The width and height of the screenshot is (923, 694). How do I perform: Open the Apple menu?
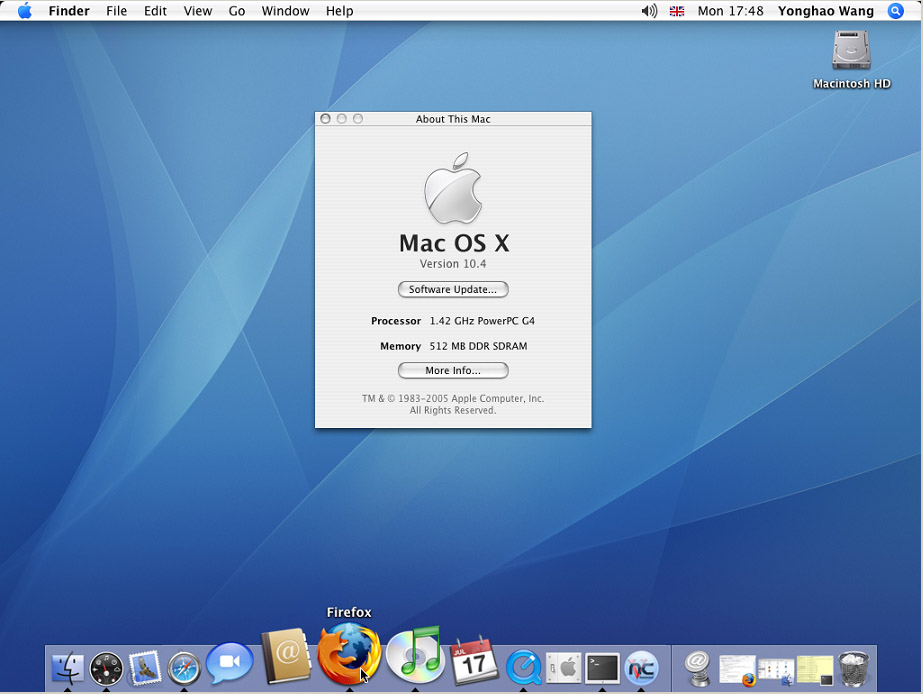pyautogui.click(x=25, y=11)
